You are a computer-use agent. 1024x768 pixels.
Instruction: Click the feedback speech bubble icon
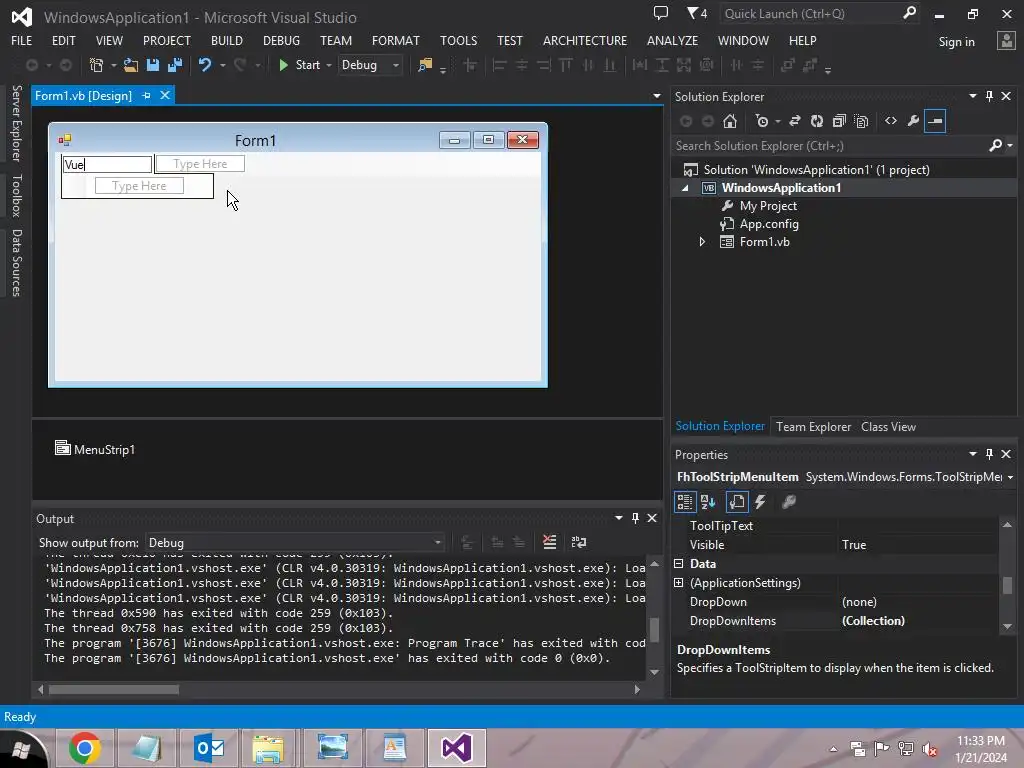point(661,13)
